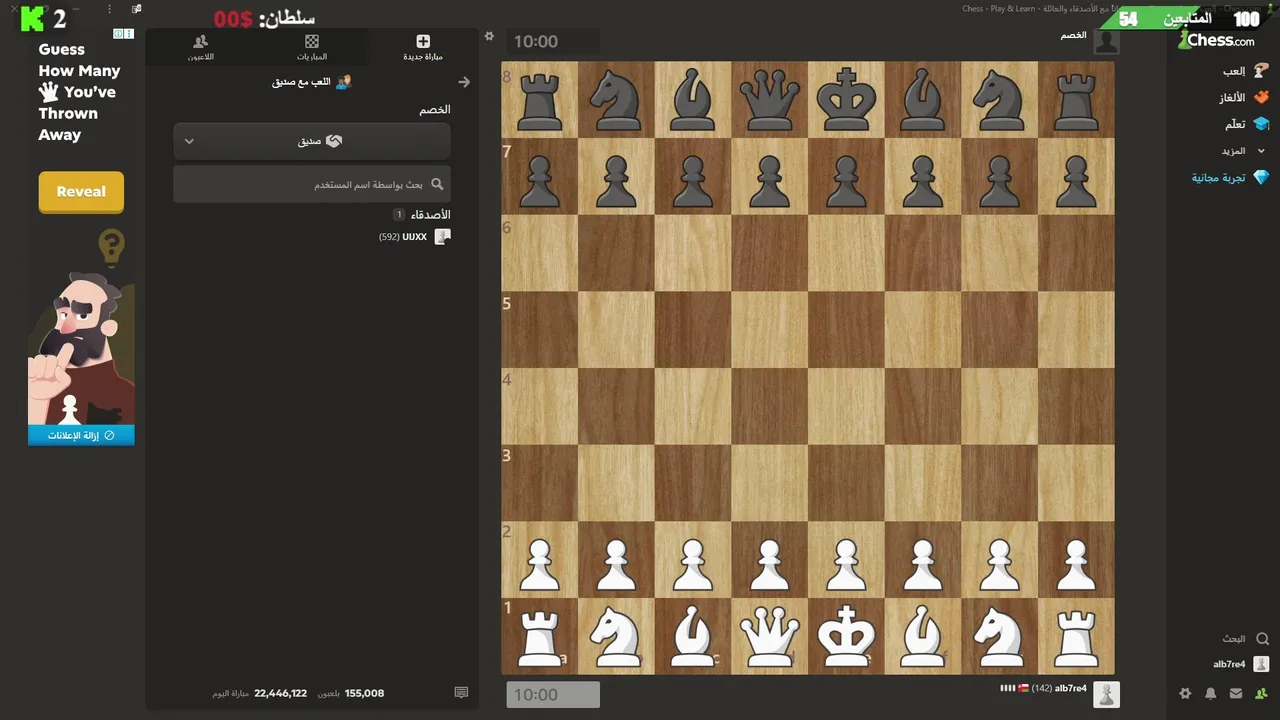Image resolution: width=1280 pixels, height=720 pixels.
Task: Switch to New Game tab (مباراة جديدة)
Action: [423, 47]
